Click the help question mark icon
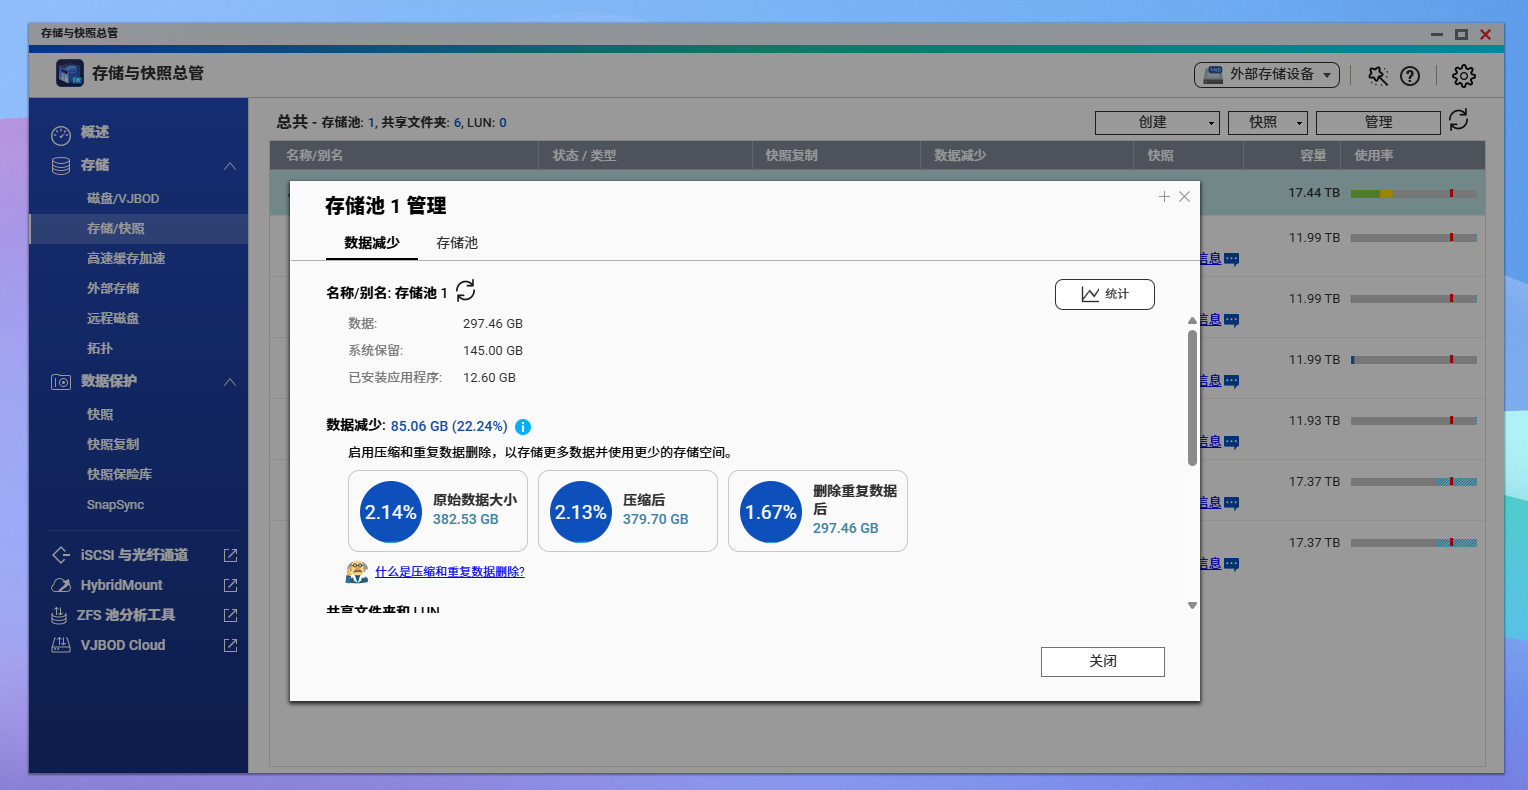 coord(1410,75)
